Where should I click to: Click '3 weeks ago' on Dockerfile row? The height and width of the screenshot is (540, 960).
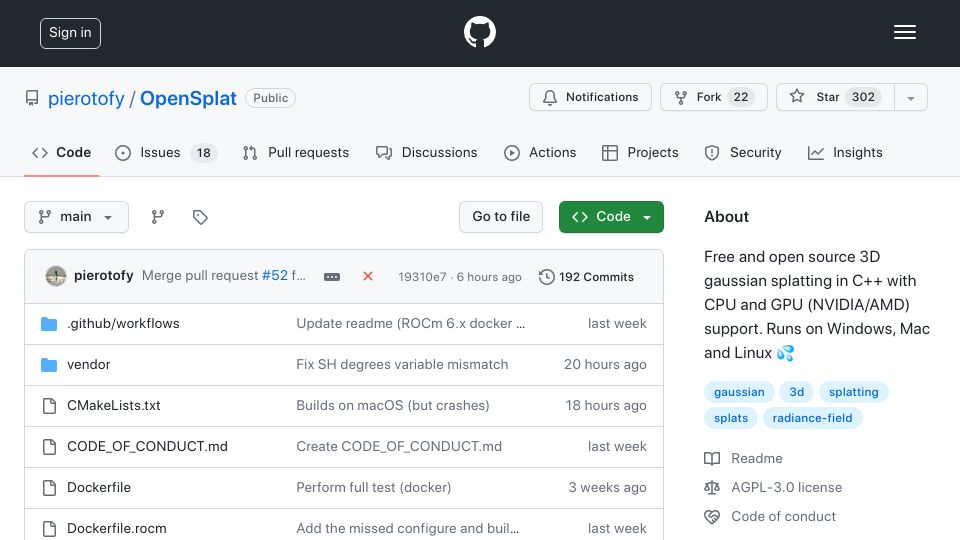(607, 487)
